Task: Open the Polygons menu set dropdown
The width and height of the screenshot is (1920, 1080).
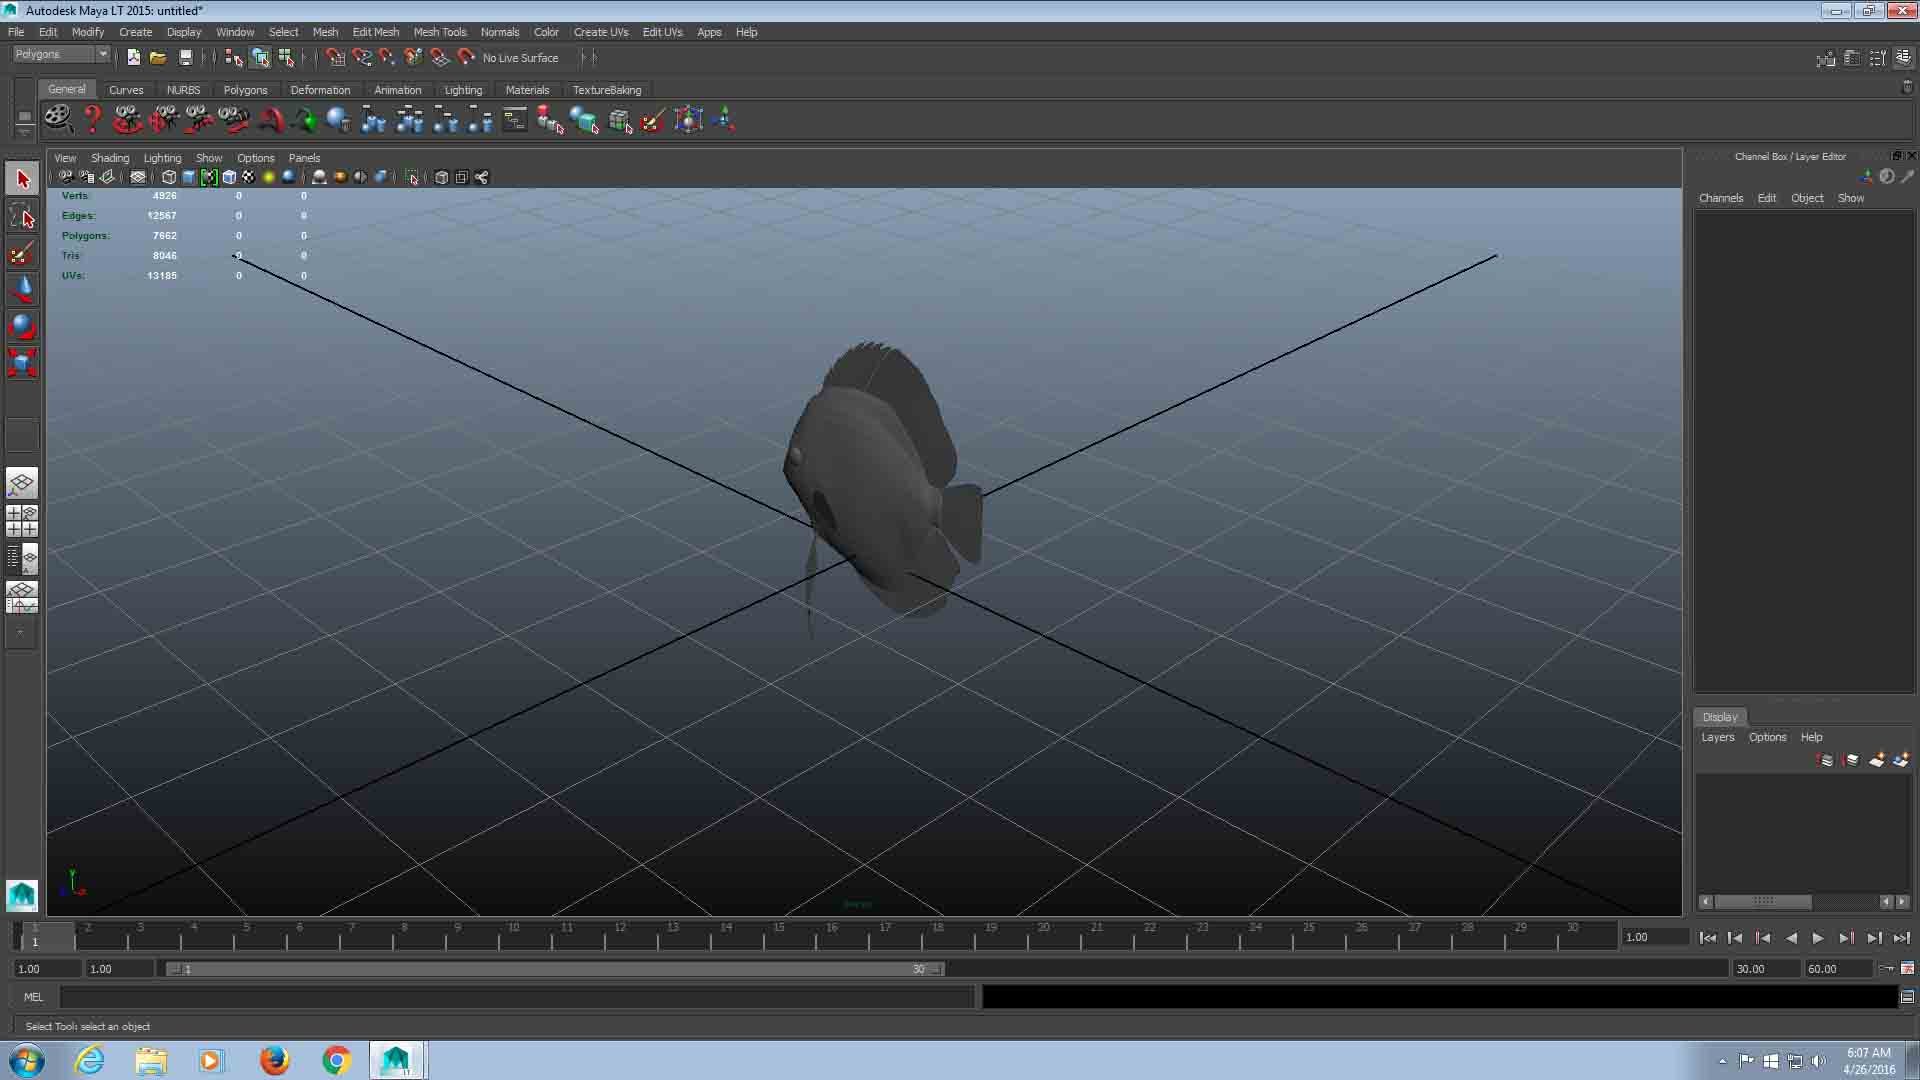Action: (61, 54)
